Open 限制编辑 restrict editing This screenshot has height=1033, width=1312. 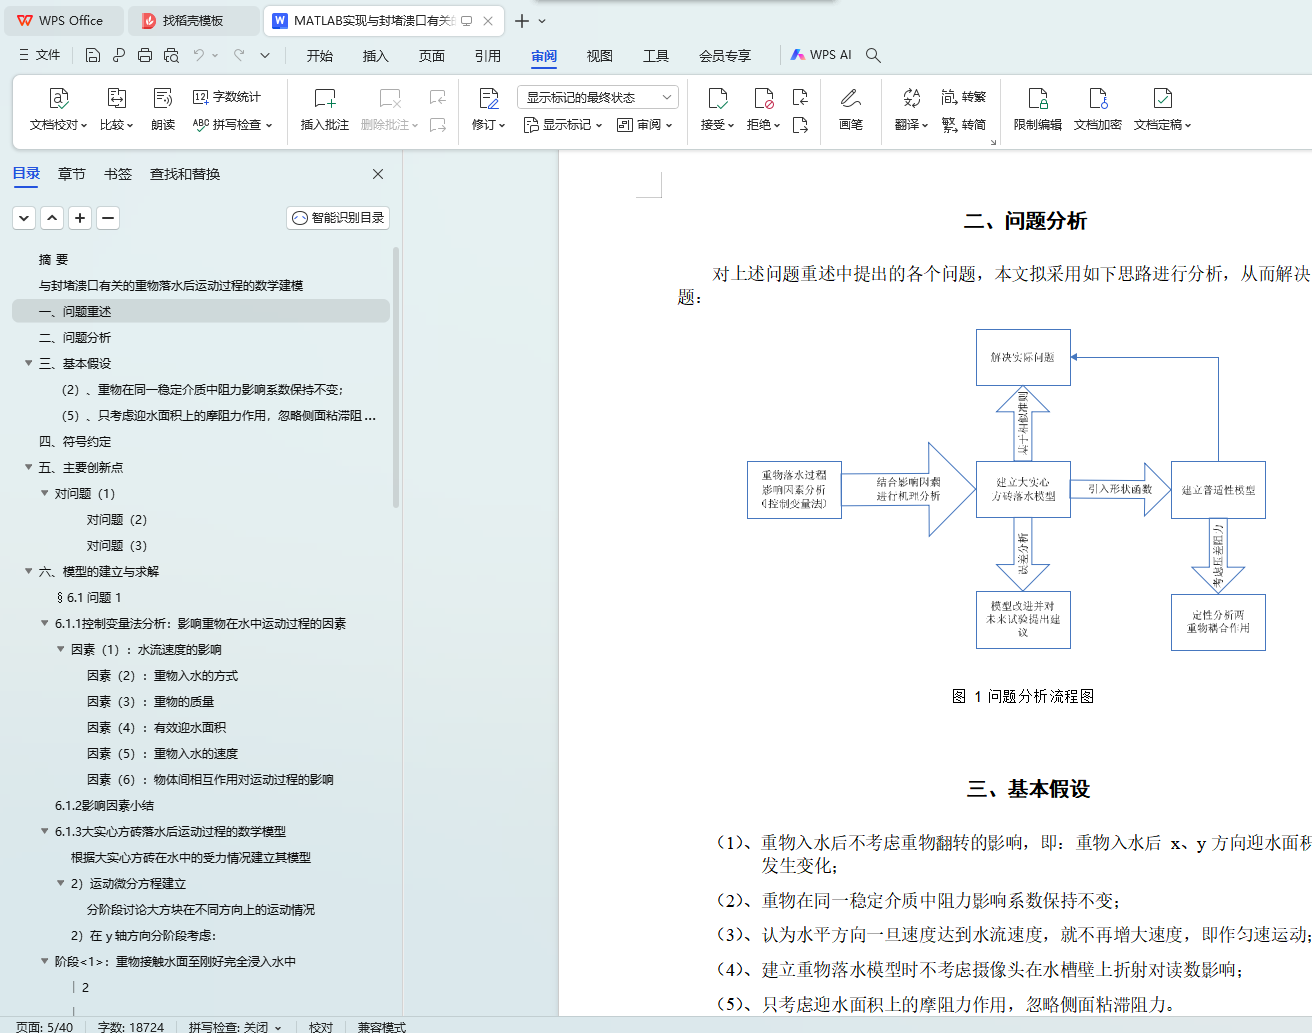pos(1038,109)
